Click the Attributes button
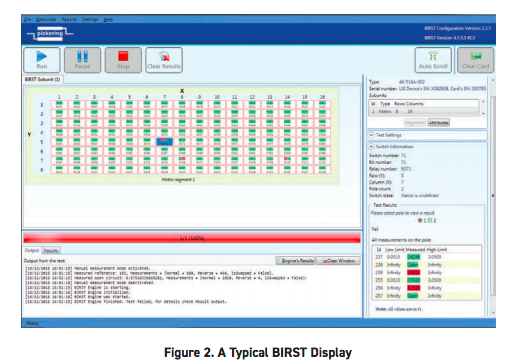Viewport: 517px width, 364px height. click(438, 123)
